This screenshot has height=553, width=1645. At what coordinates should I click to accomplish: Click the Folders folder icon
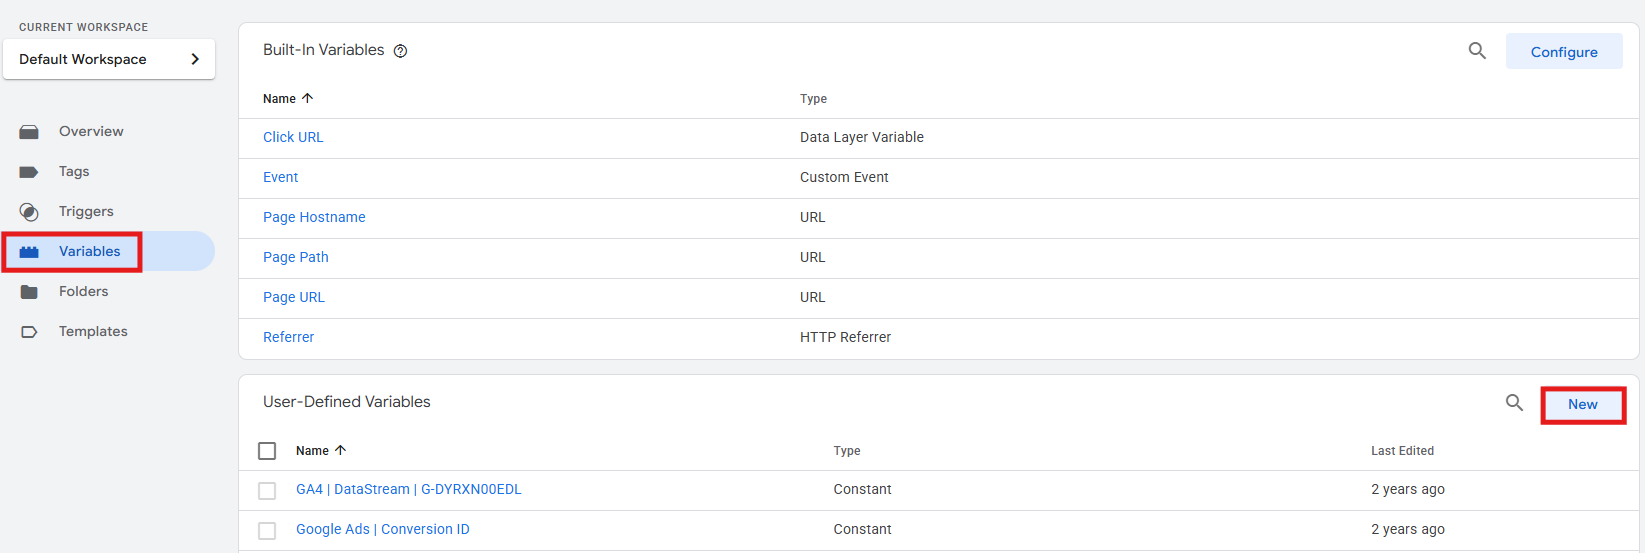click(x=29, y=292)
